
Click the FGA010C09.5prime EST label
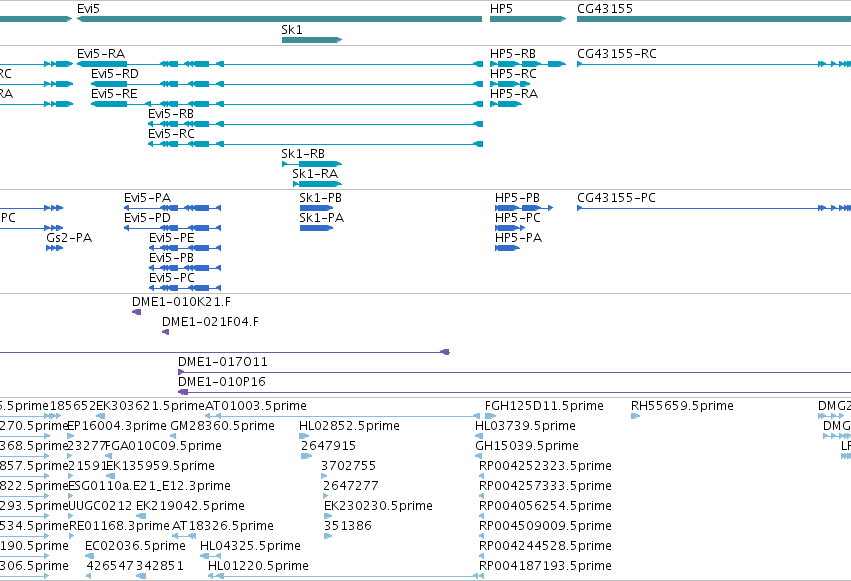(x=163, y=446)
